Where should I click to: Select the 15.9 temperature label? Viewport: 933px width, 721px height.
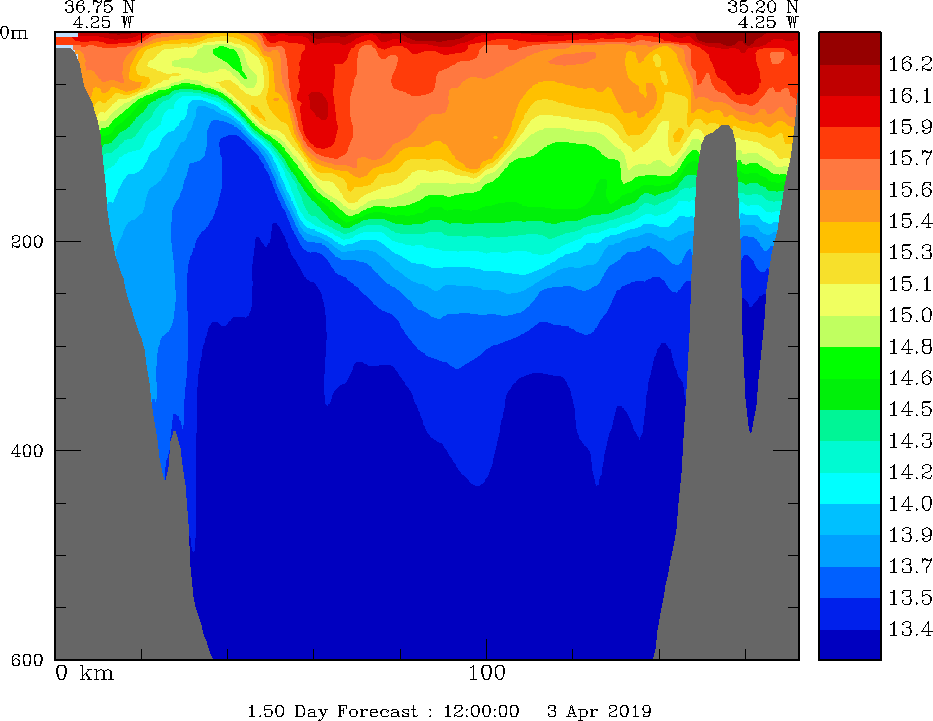tap(910, 127)
